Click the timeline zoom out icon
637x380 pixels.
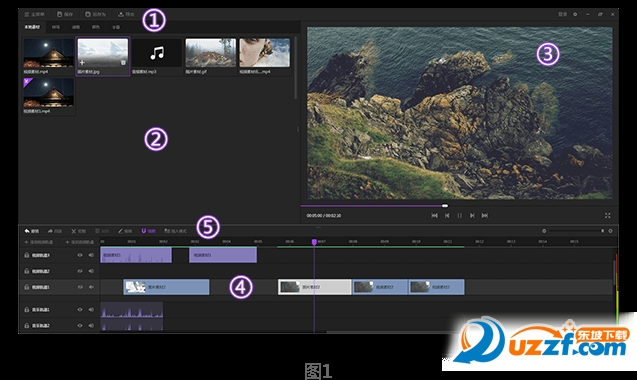pos(544,231)
